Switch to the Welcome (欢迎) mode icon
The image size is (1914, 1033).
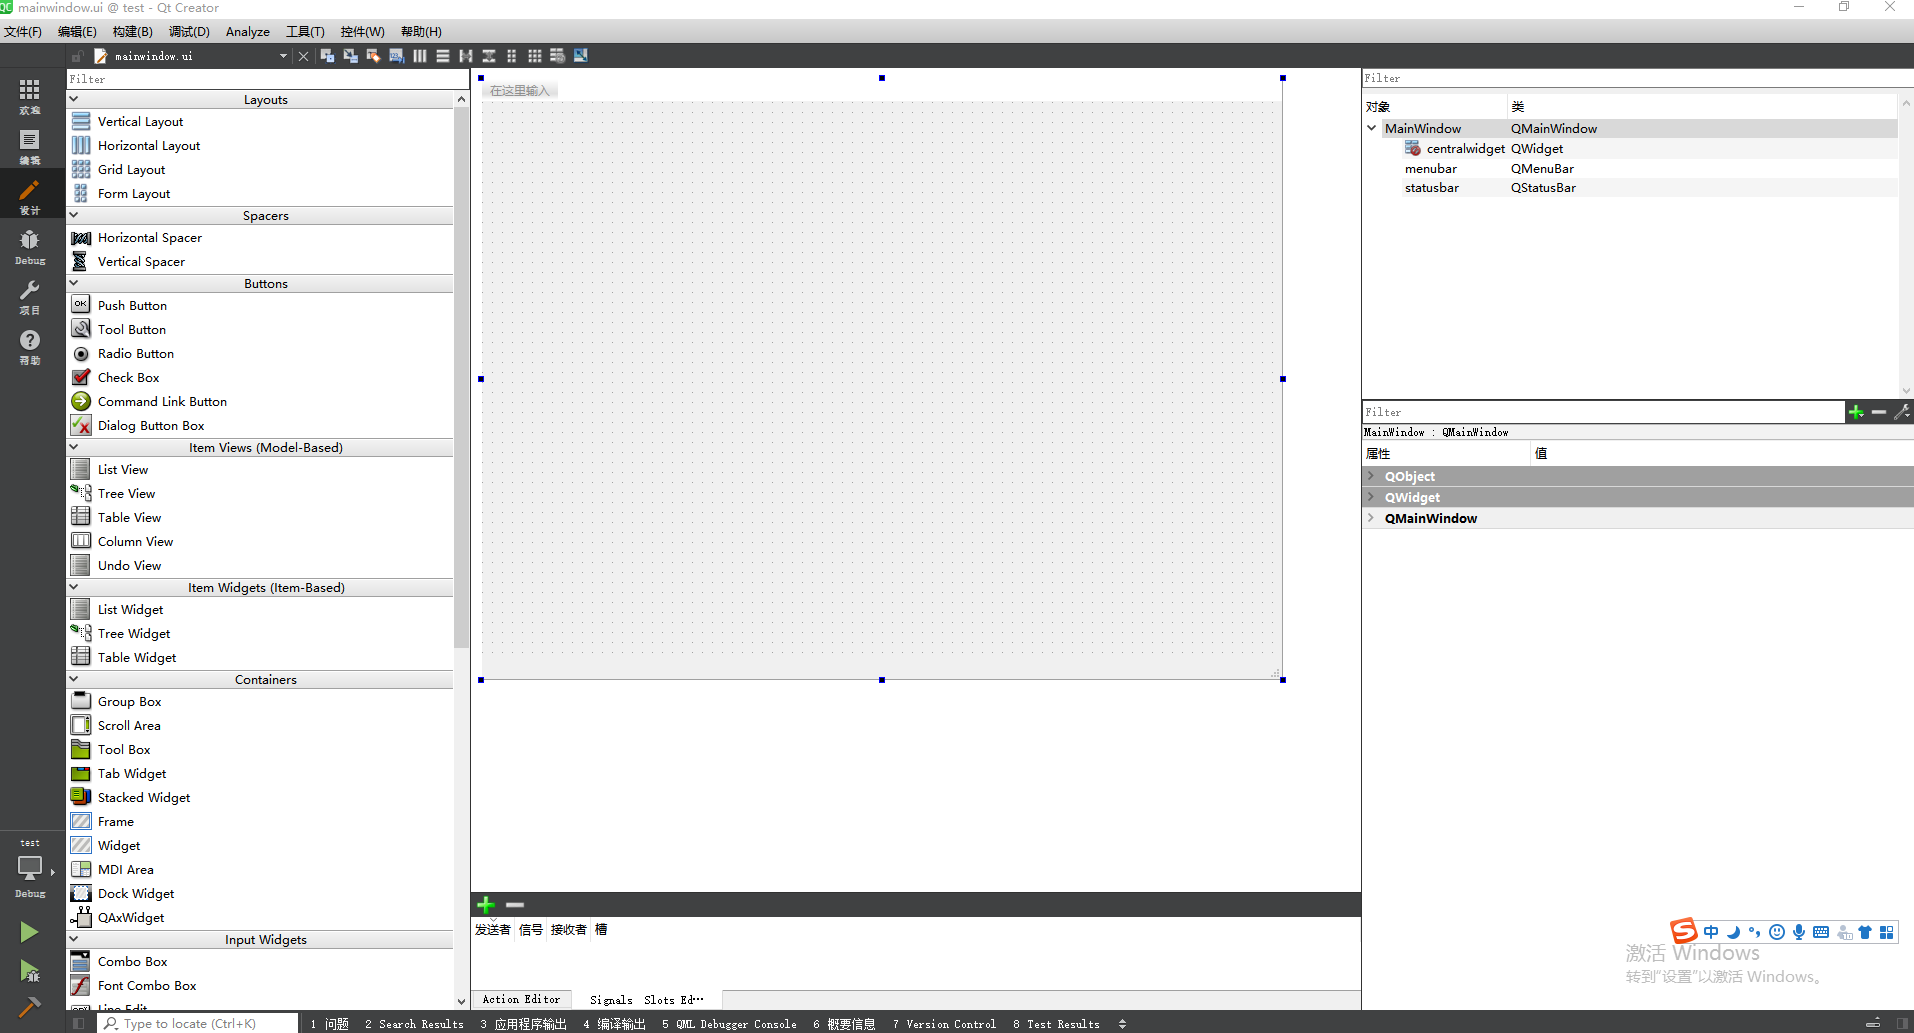point(29,97)
